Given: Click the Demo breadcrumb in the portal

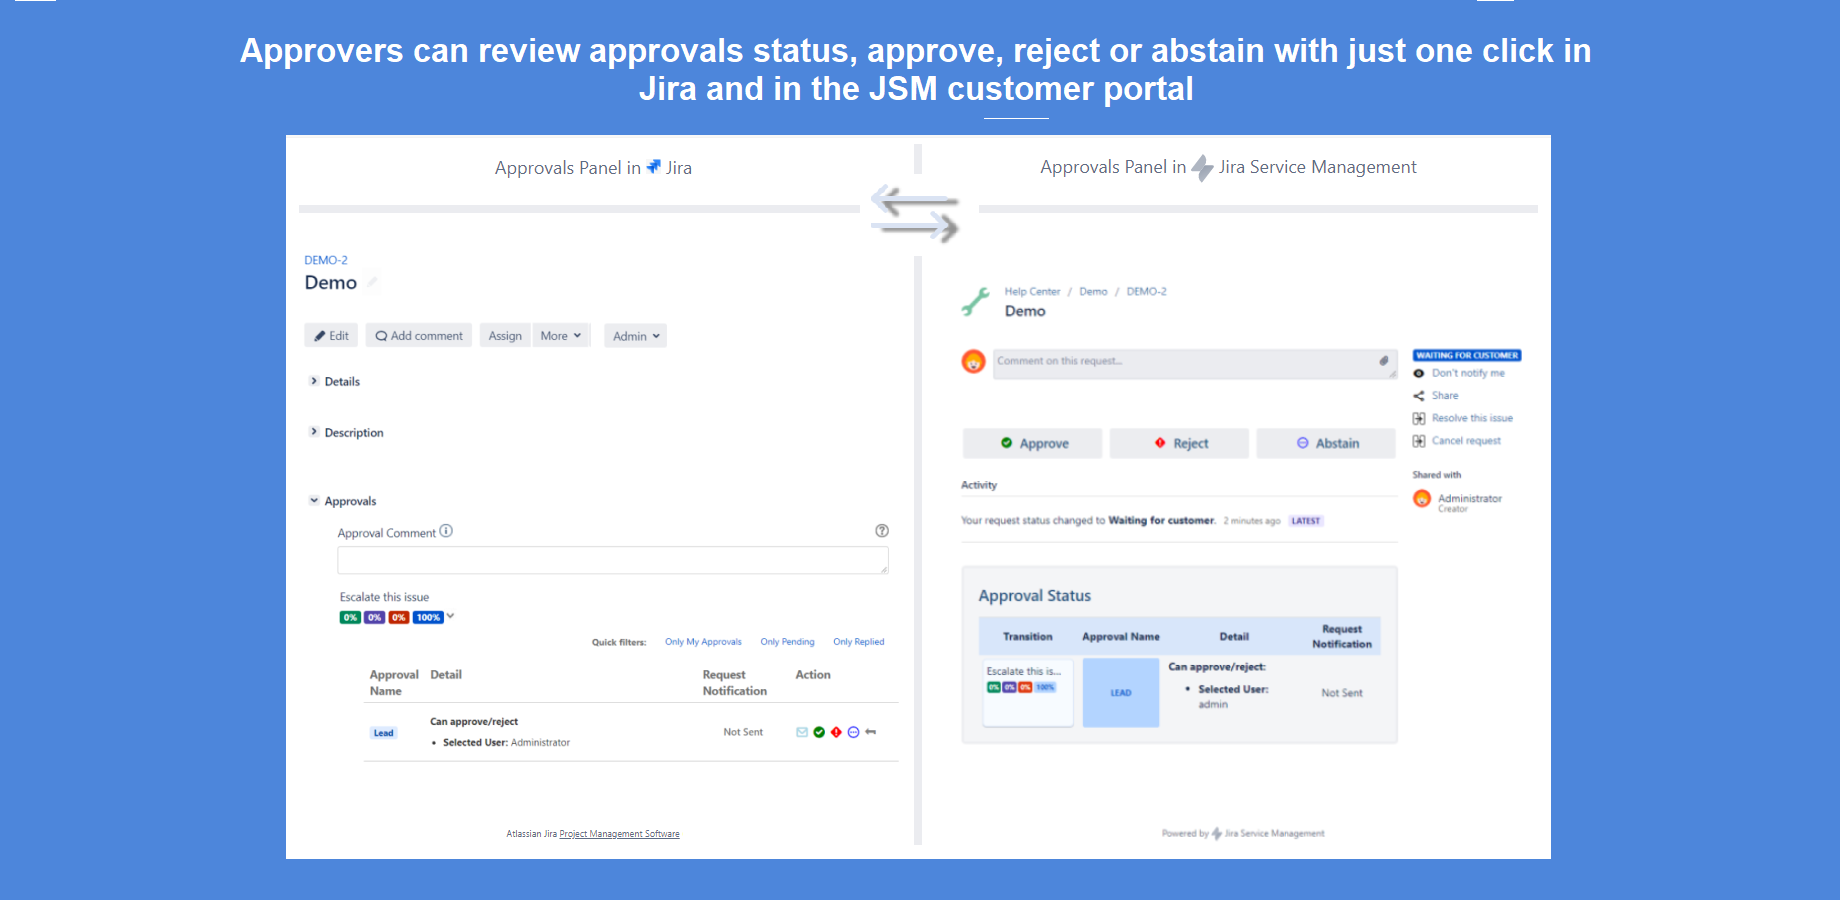Looking at the screenshot, I should coord(1093,291).
